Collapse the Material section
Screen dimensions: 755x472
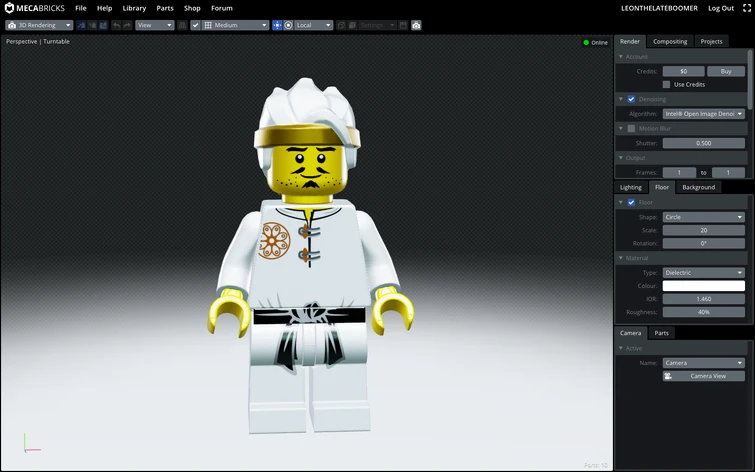pos(621,258)
